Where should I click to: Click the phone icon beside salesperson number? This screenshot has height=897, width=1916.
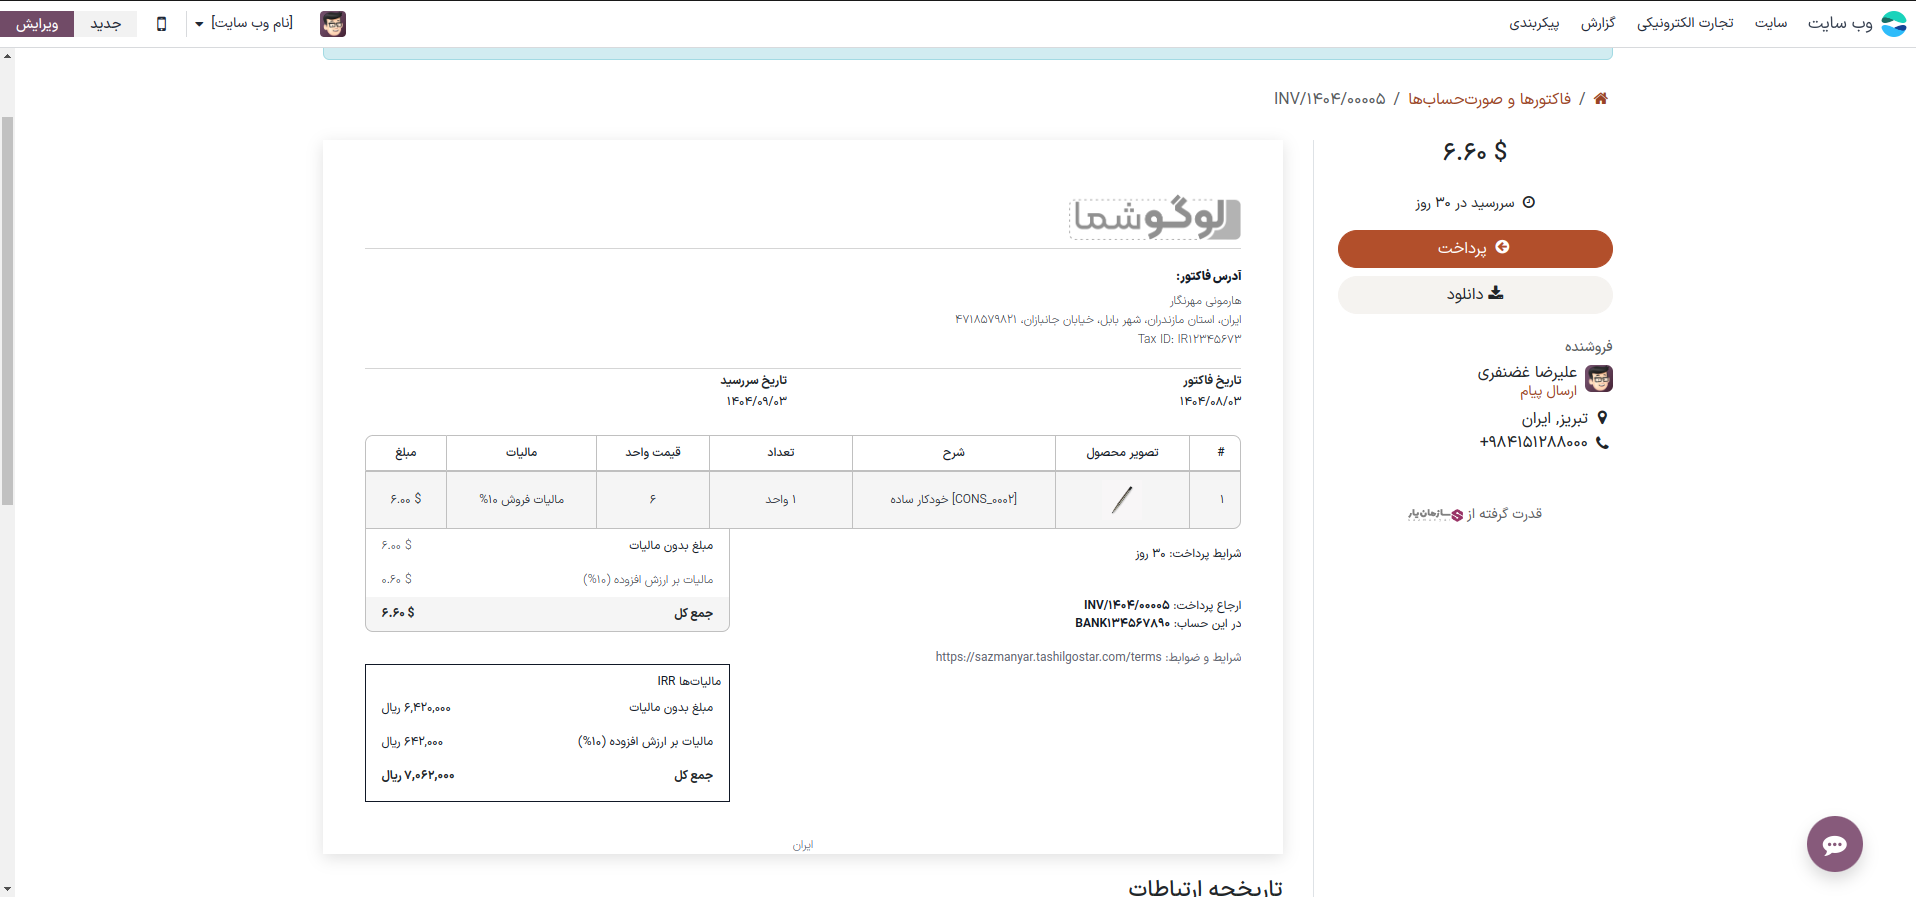click(1602, 443)
